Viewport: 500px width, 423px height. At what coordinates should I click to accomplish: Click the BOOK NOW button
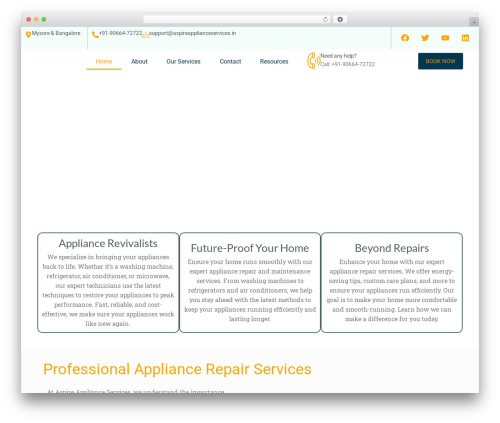point(440,61)
